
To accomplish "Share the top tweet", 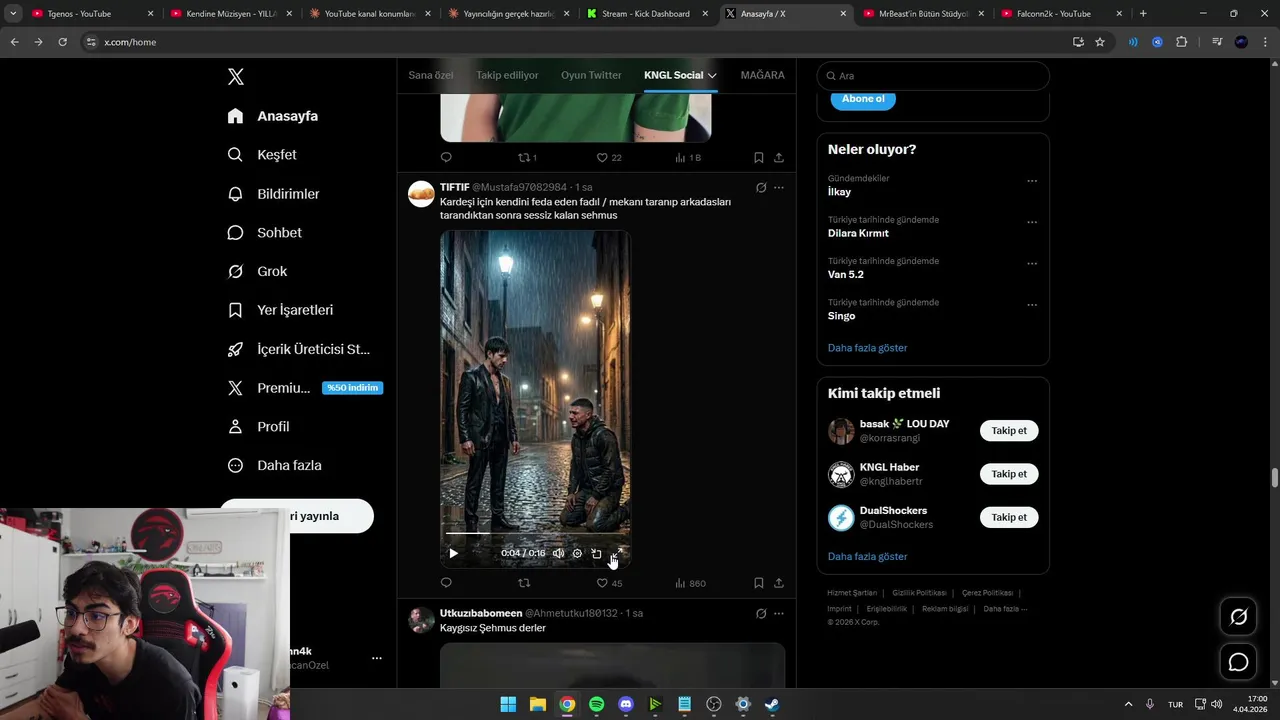I will pos(779,158).
